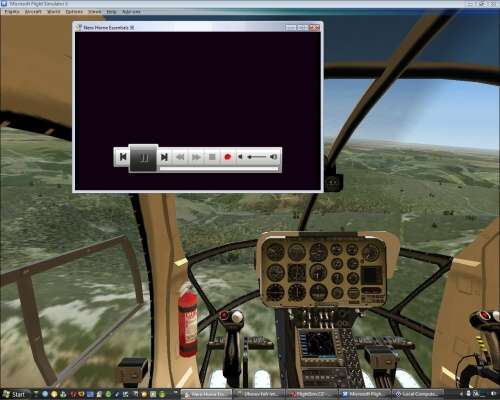Click the Nero Home Essentials title bar icon
Image resolution: width=500 pixels, height=400 pixels.
79,27
